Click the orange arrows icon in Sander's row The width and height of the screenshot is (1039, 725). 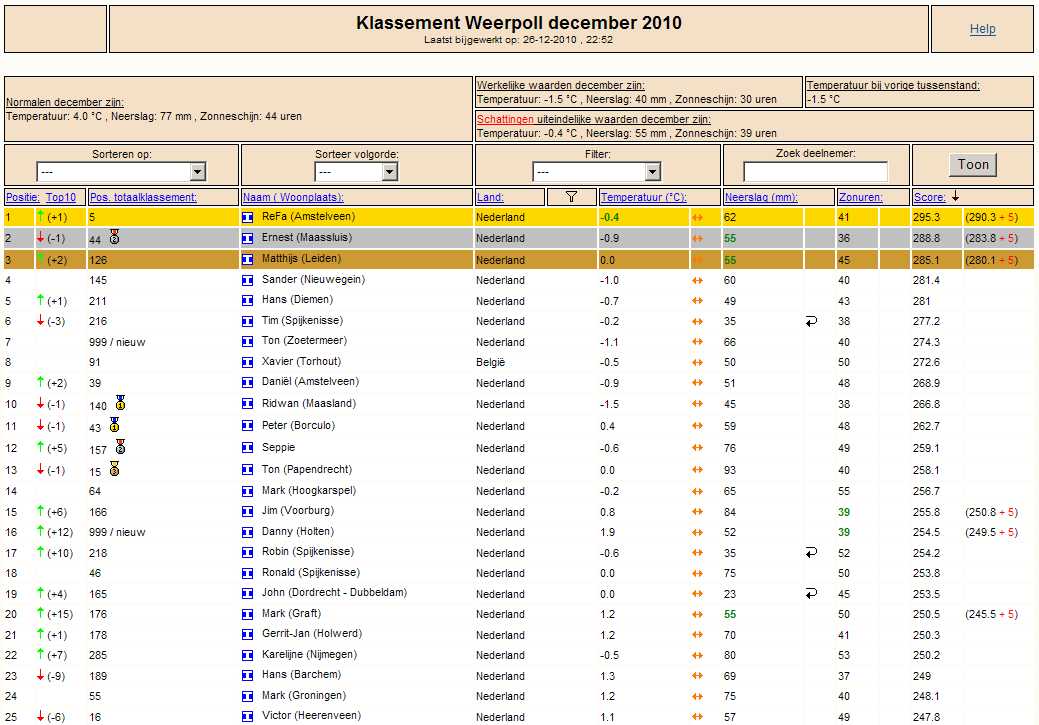[x=697, y=280]
